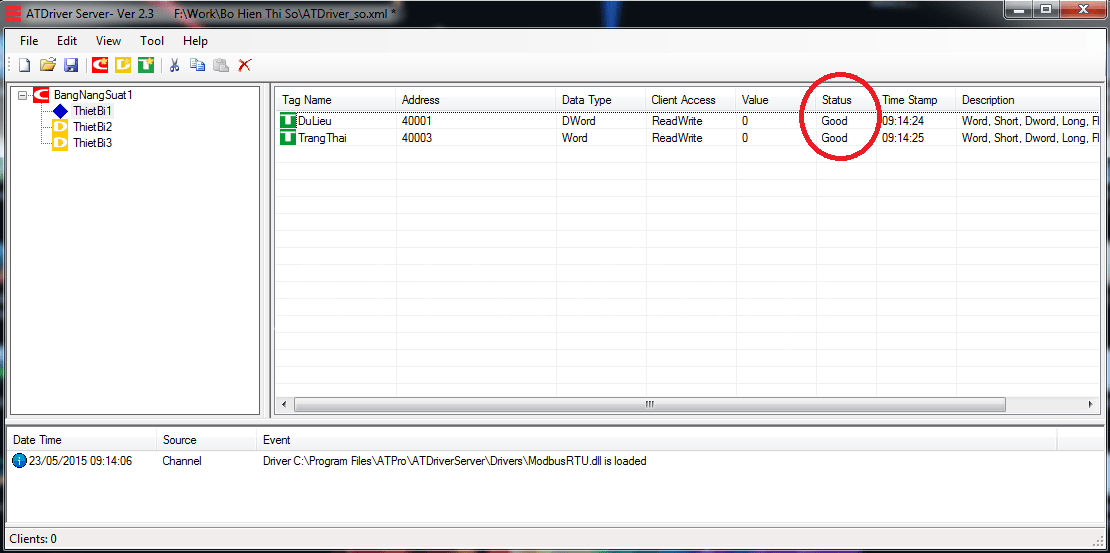Click the Clients: 0 status bar text
The width and height of the screenshot is (1110, 553).
[33, 539]
